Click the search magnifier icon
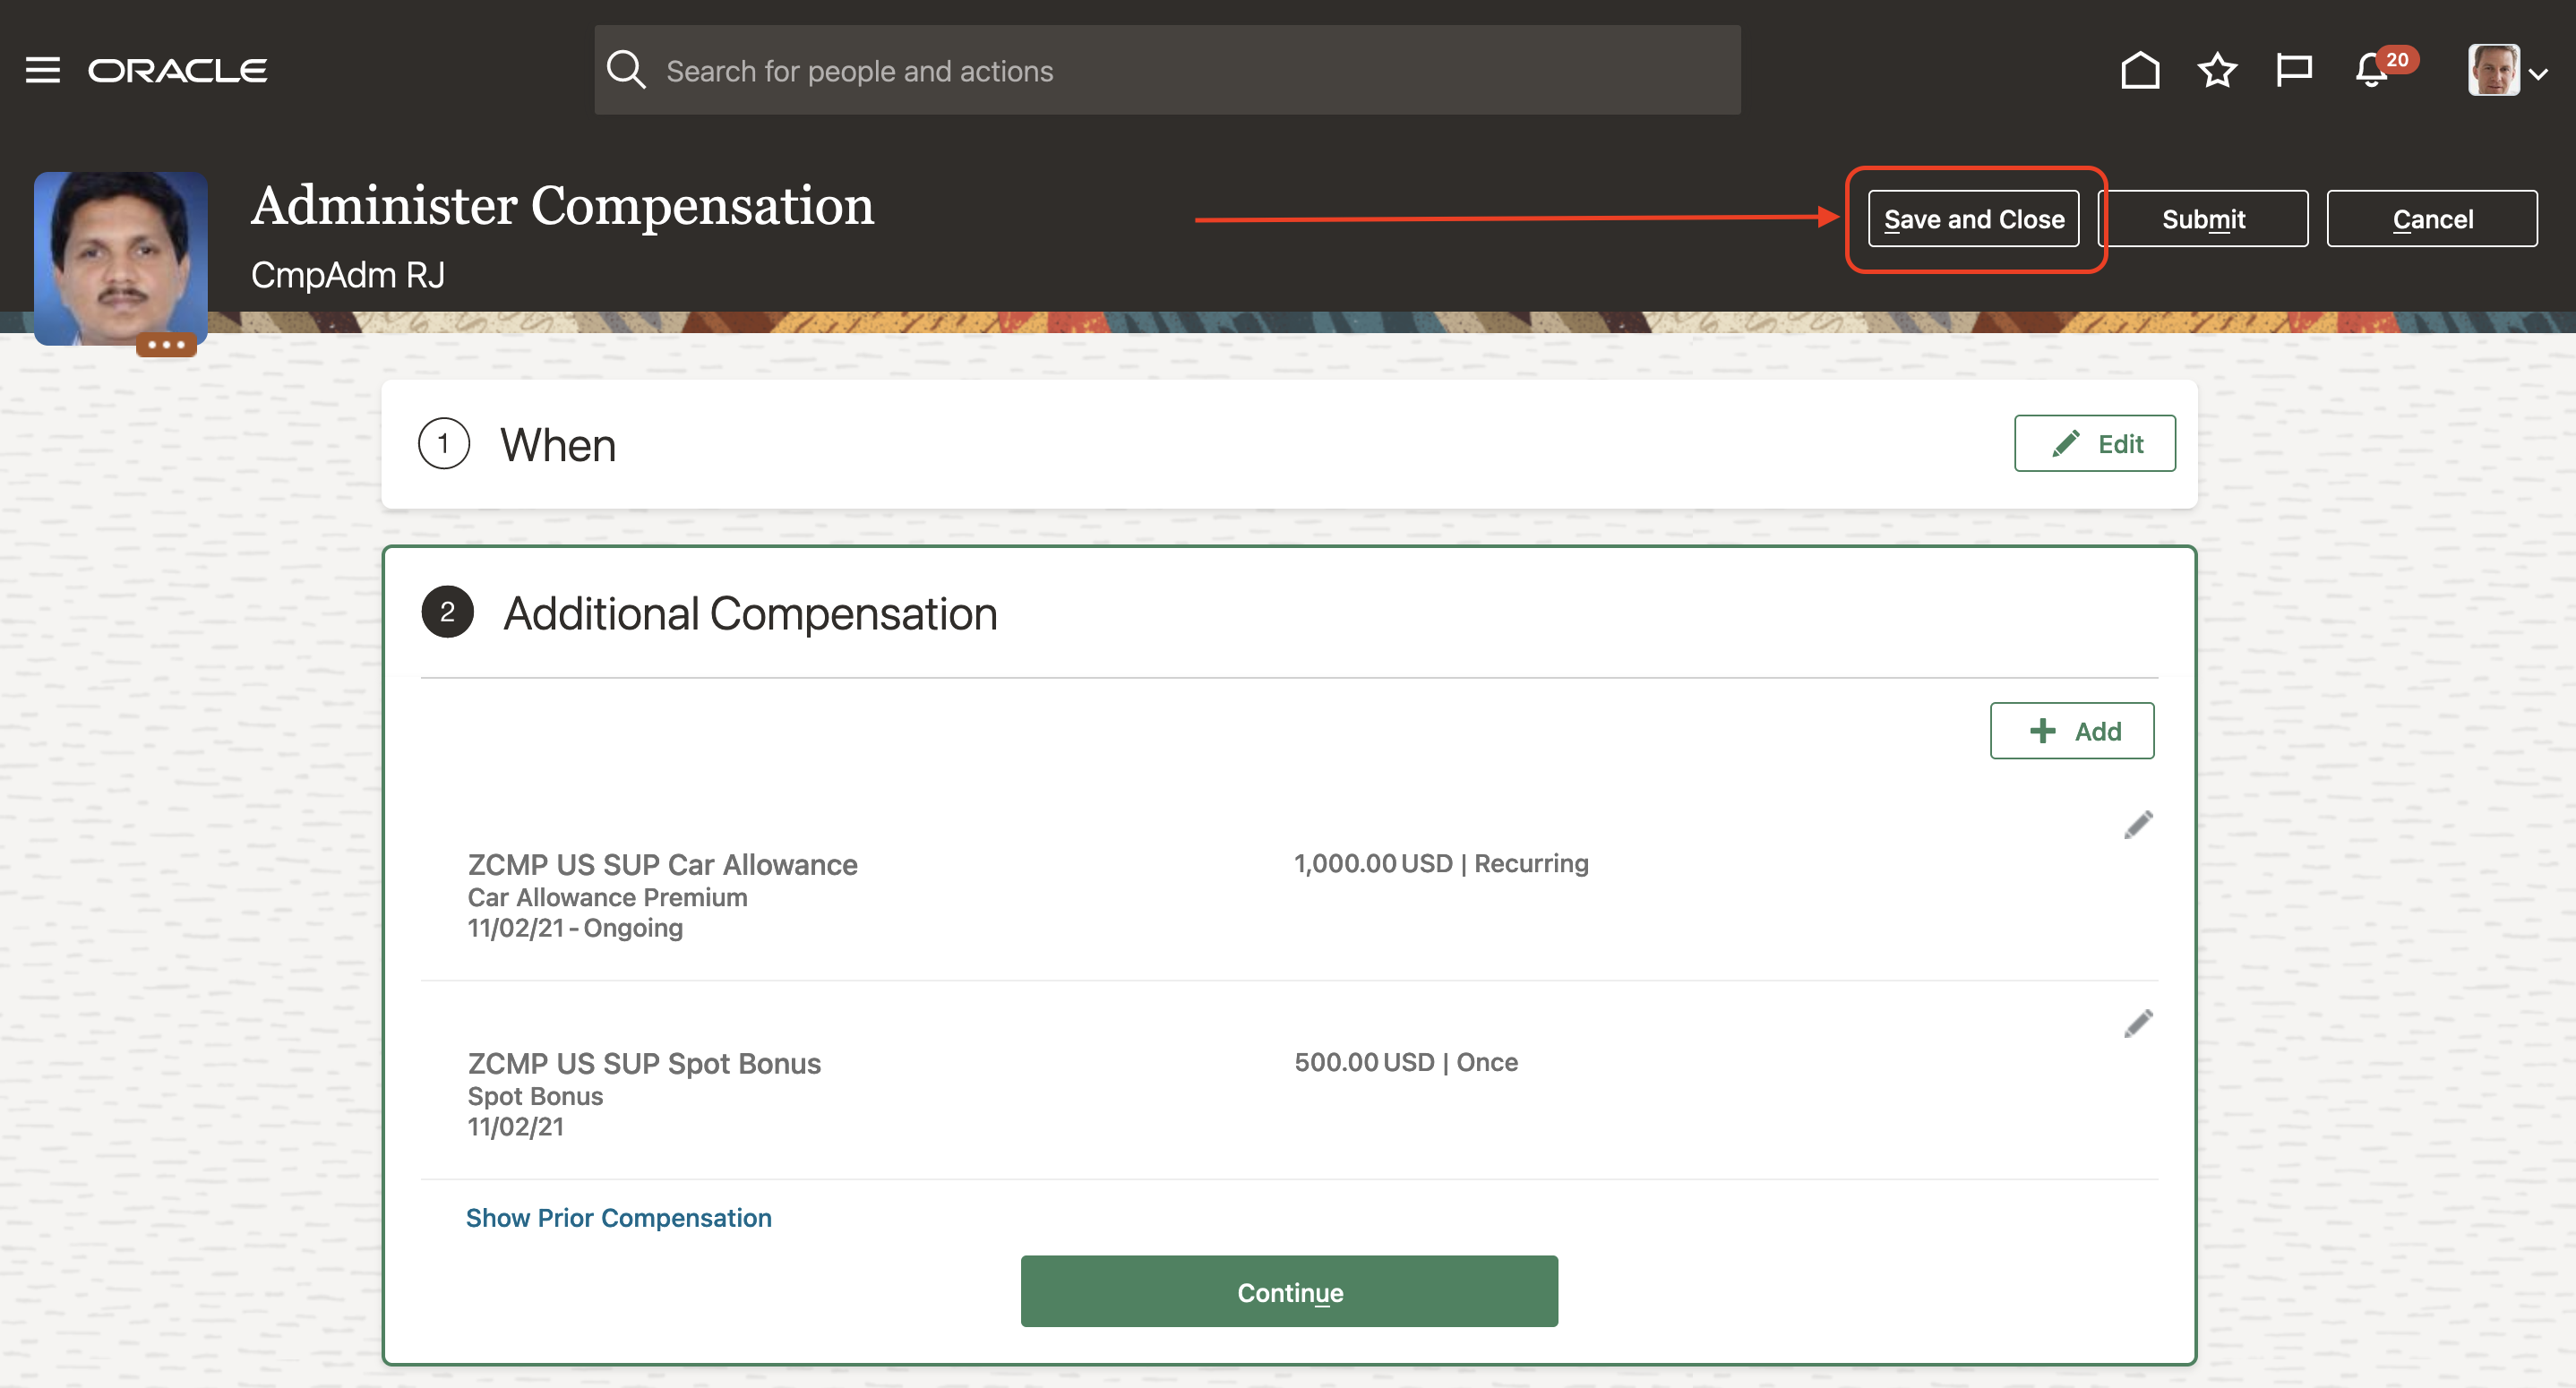 click(x=626, y=70)
